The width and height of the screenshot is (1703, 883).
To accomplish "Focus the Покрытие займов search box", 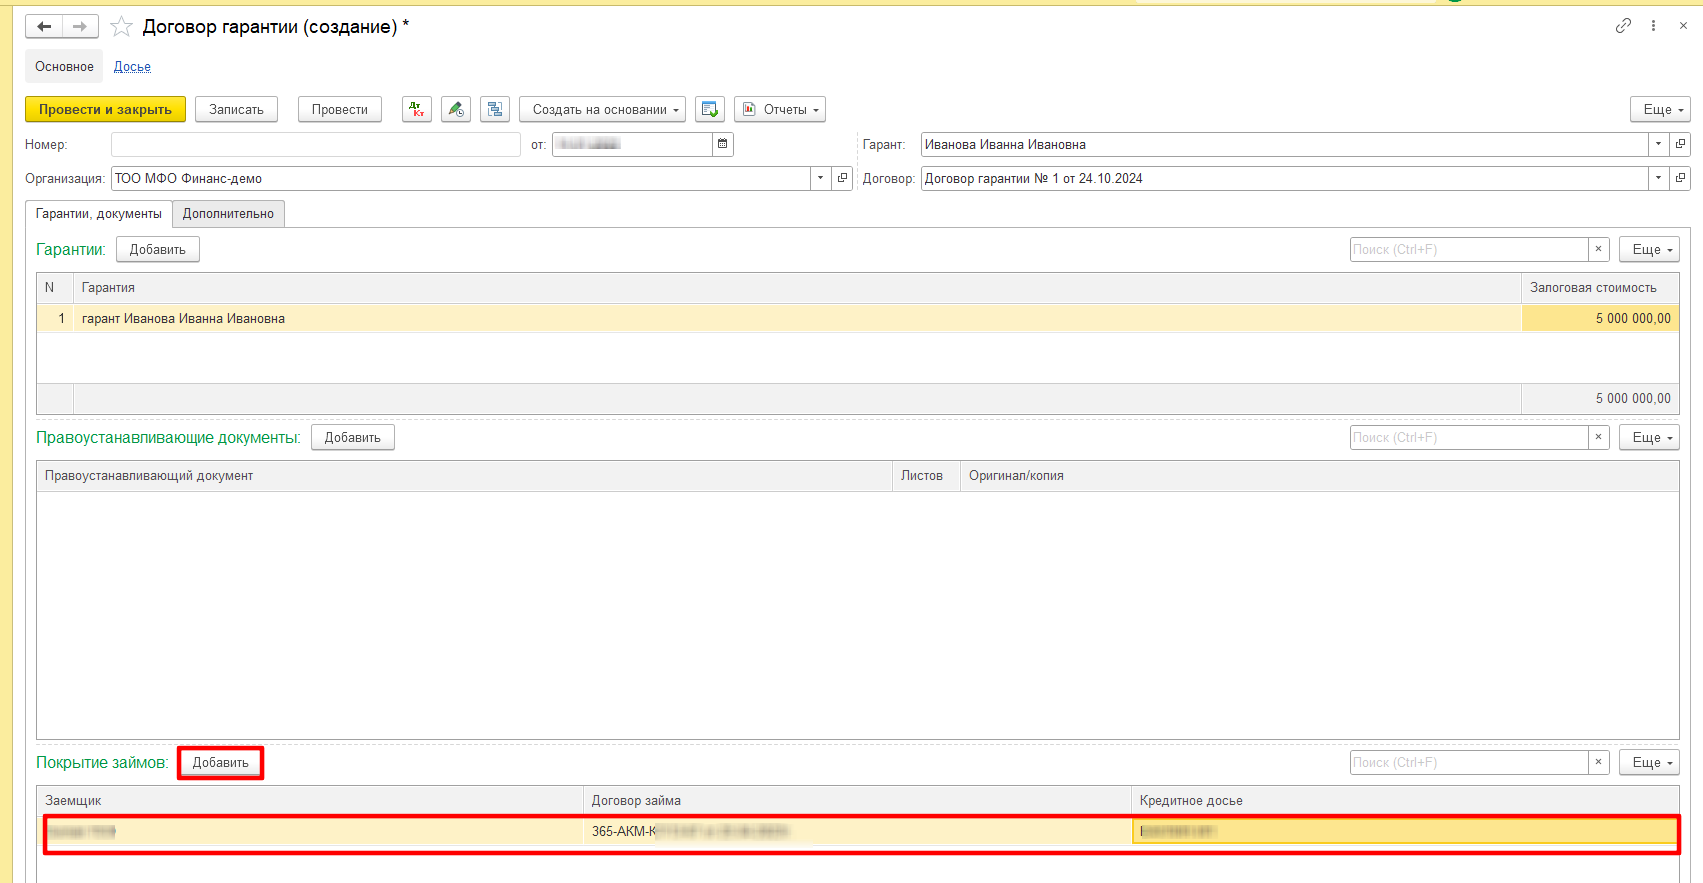I will (x=1469, y=762).
